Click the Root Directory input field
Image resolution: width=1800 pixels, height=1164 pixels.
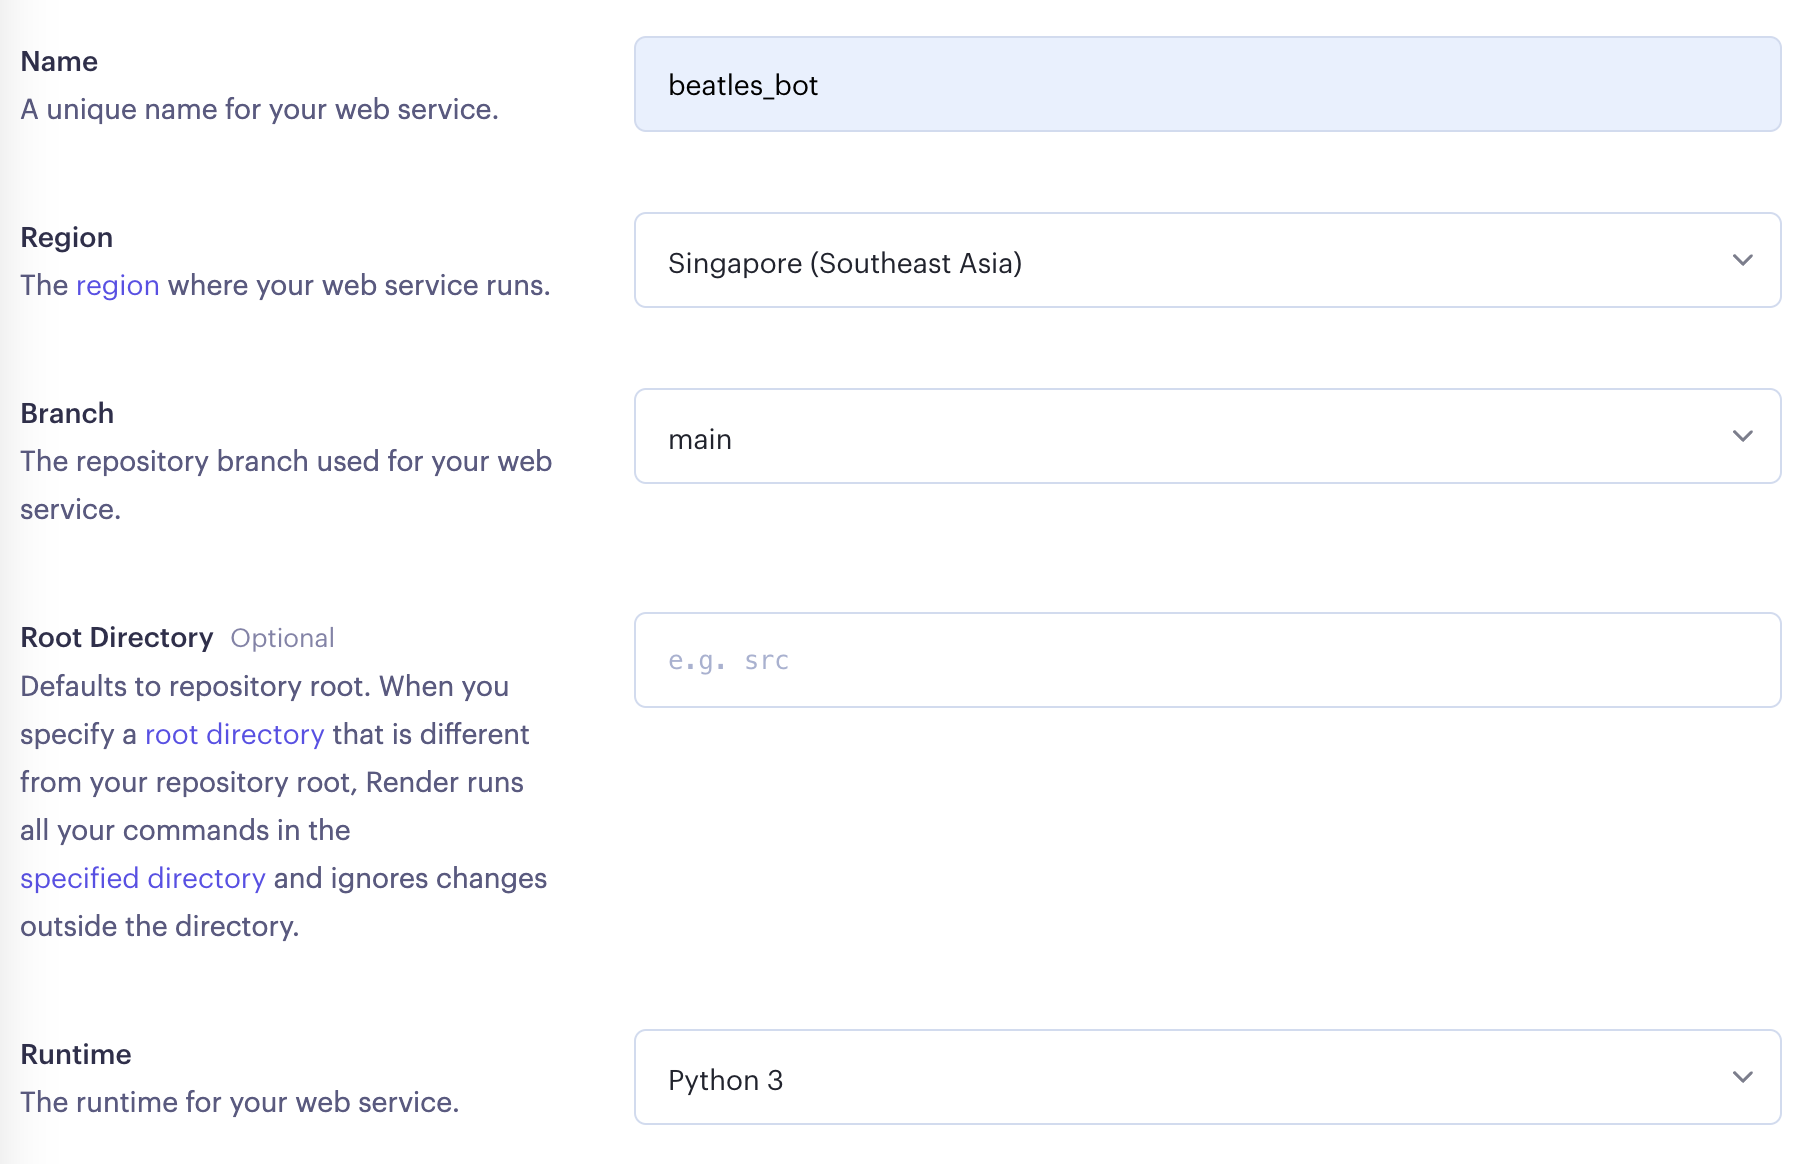coord(1100,660)
